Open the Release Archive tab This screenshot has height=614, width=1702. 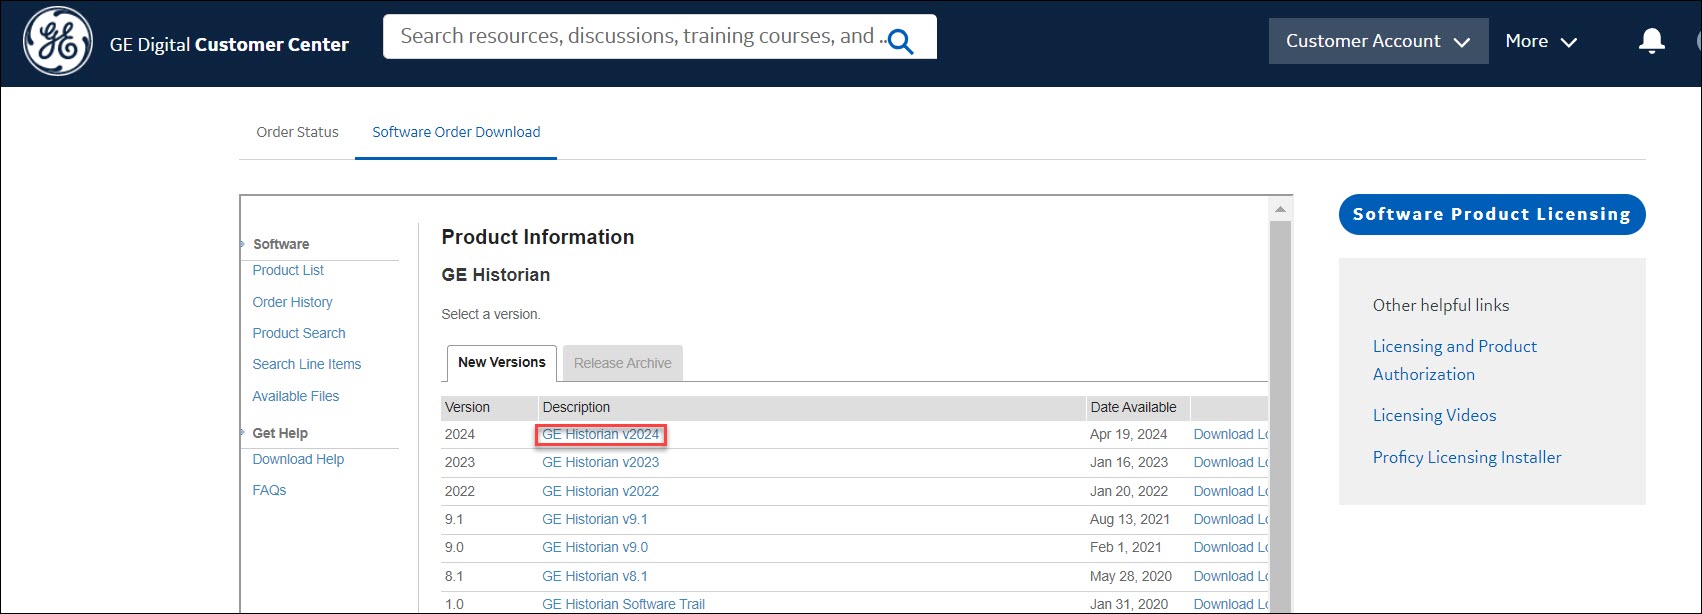coord(622,363)
